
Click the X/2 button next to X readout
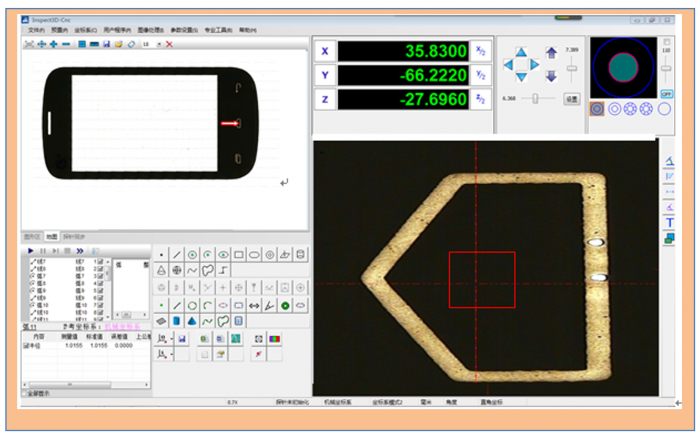pyautogui.click(x=480, y=51)
